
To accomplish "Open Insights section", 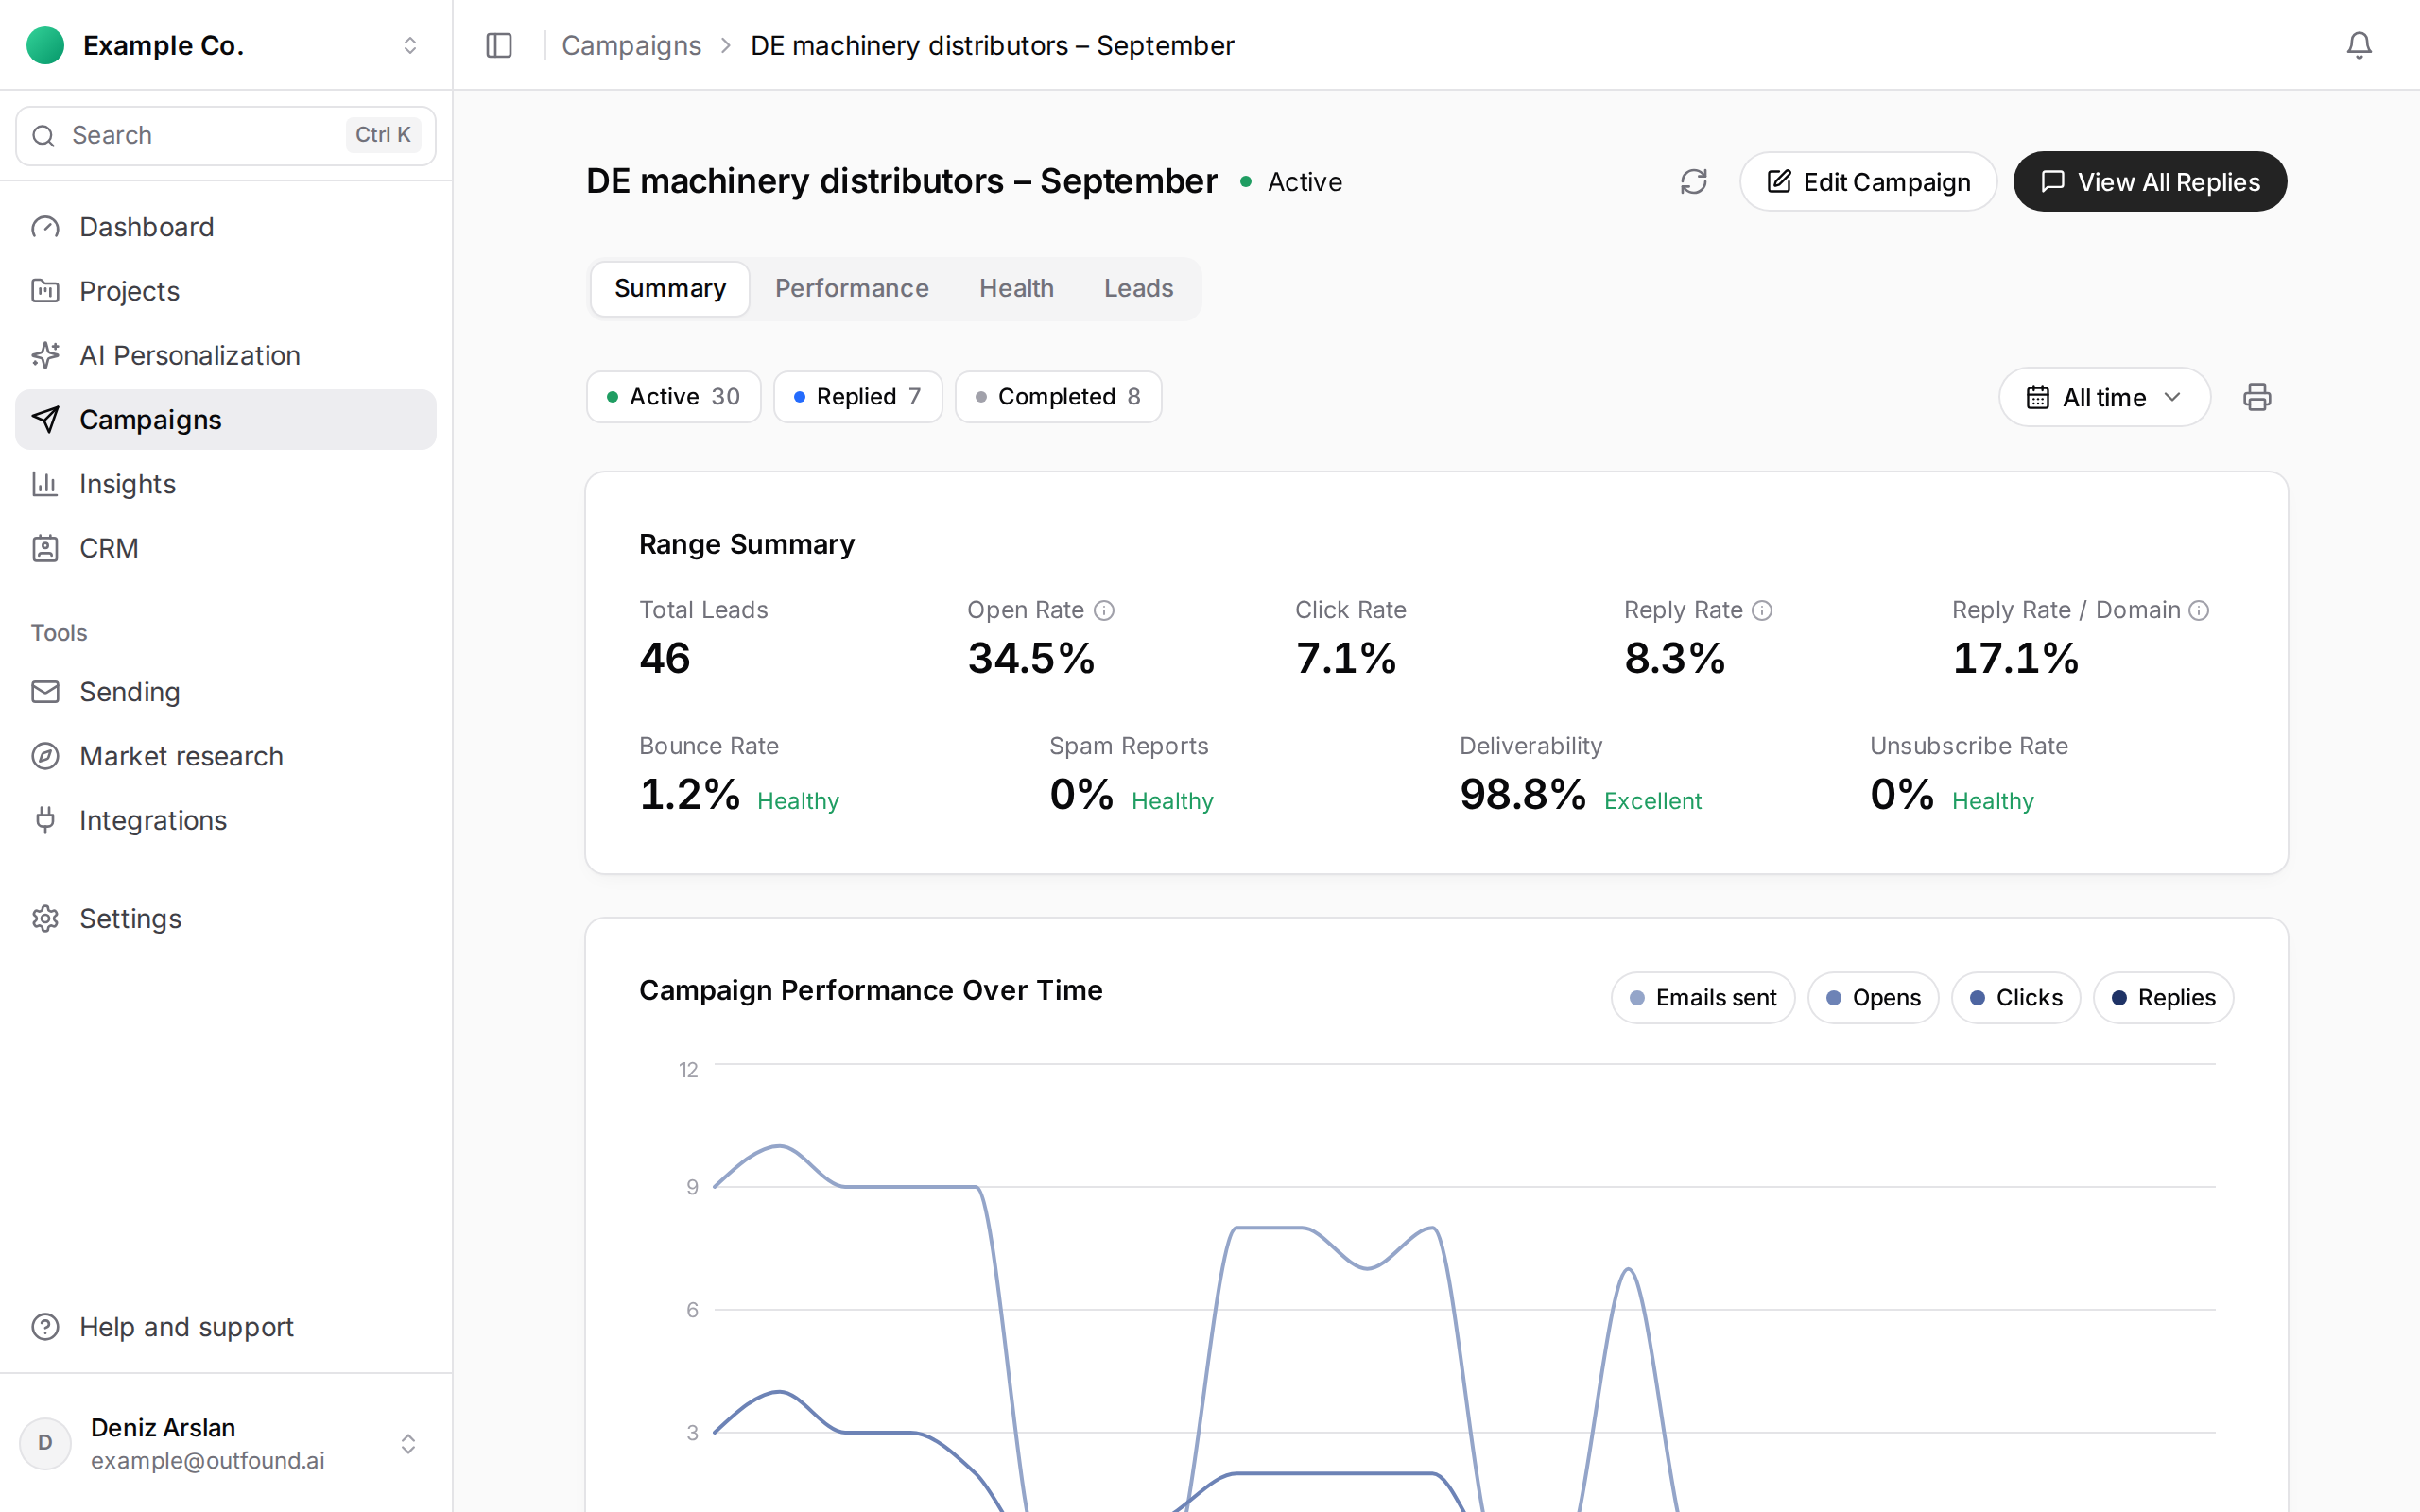I will point(226,484).
